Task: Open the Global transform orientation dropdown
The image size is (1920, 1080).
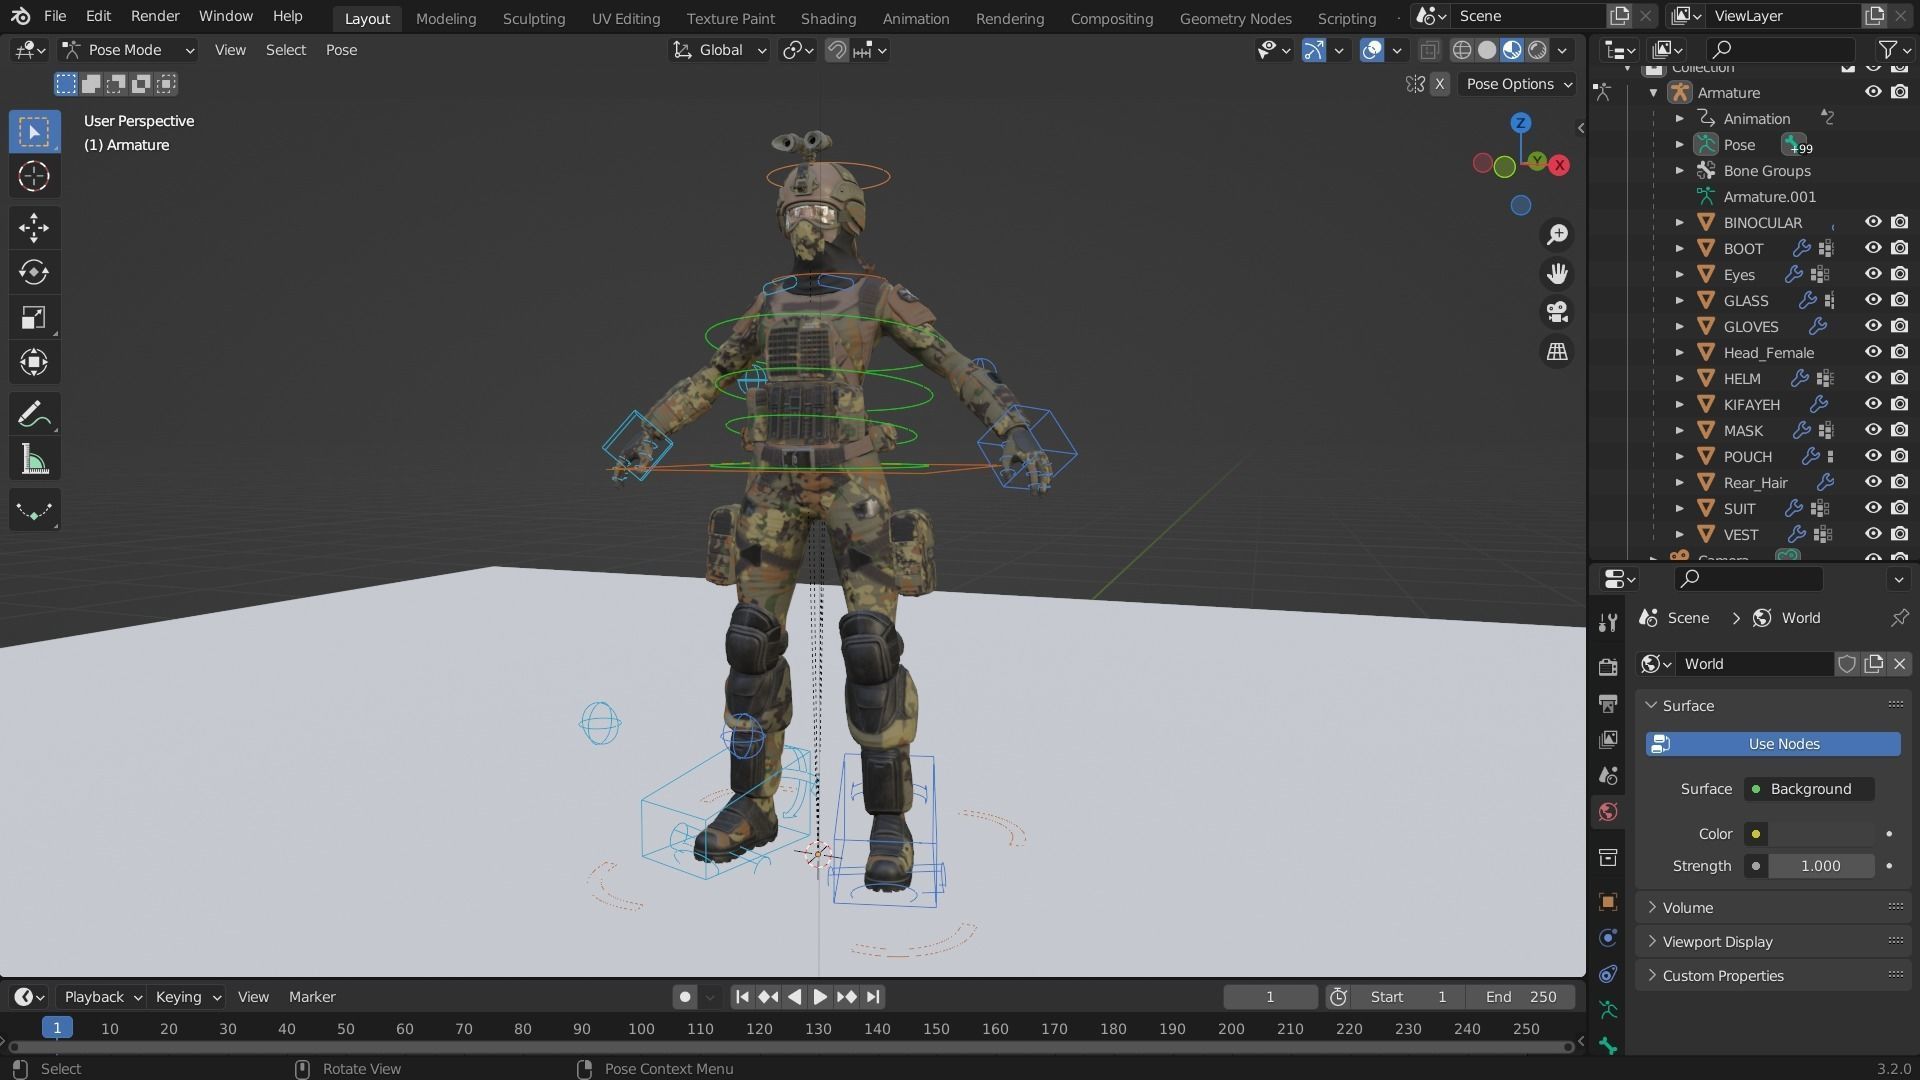Action: point(719,50)
